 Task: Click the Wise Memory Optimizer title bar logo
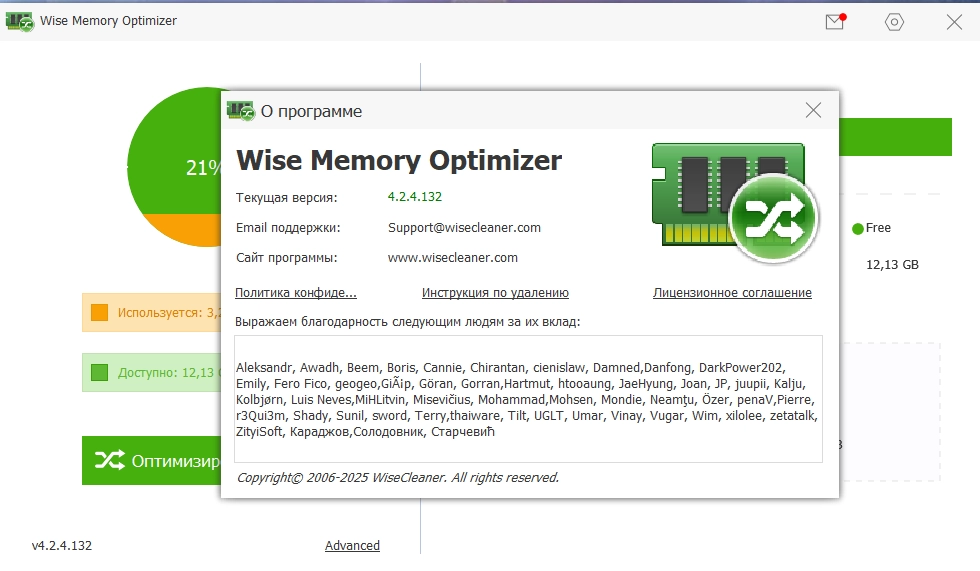pos(19,21)
